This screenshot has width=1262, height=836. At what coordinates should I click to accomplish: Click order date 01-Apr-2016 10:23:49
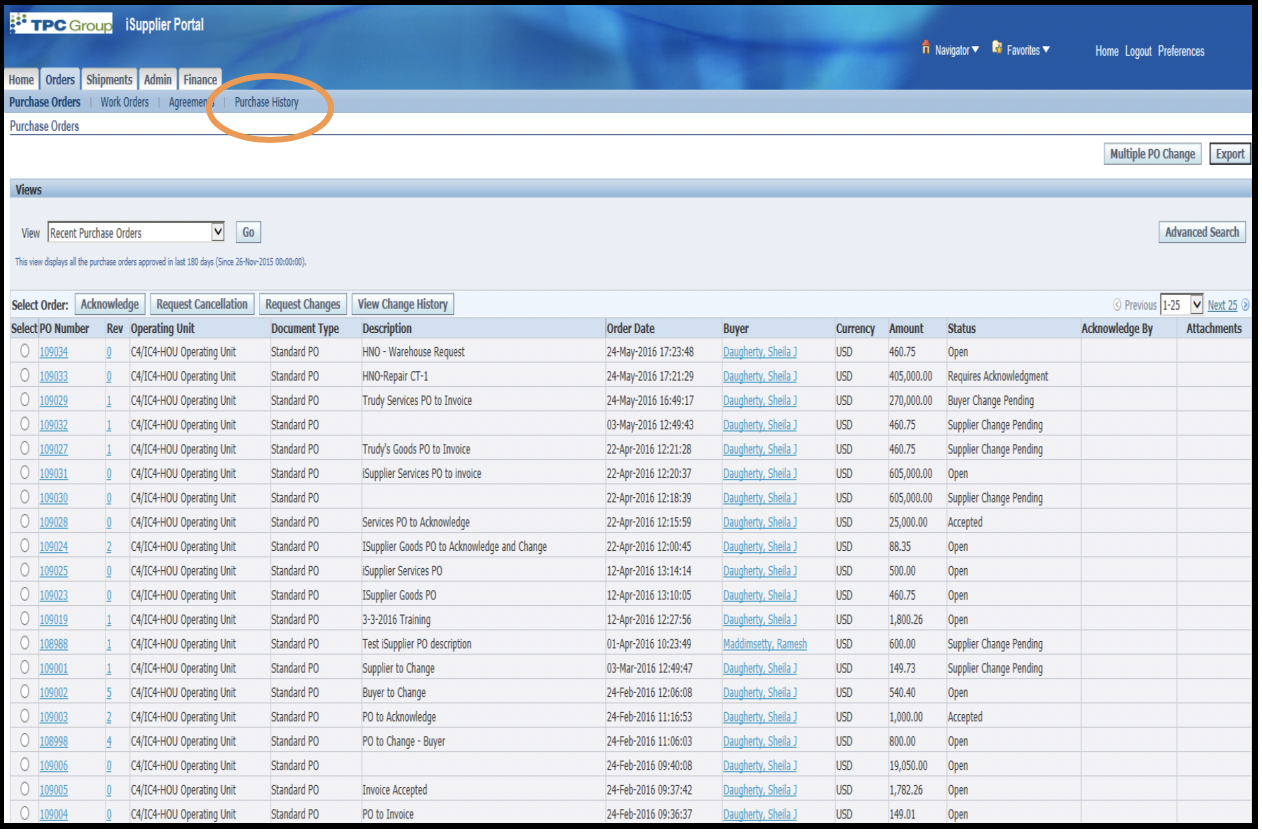pos(650,644)
